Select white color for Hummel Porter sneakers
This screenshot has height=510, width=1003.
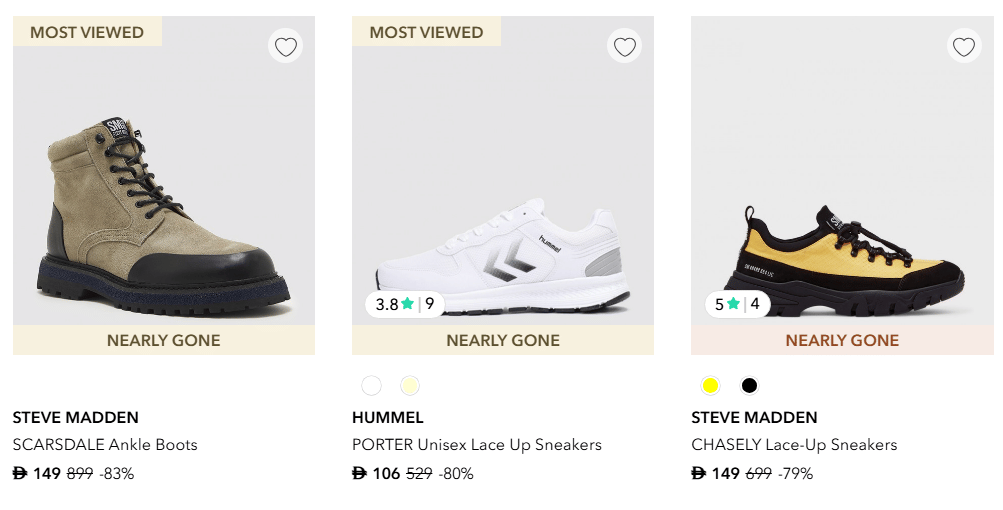372,386
